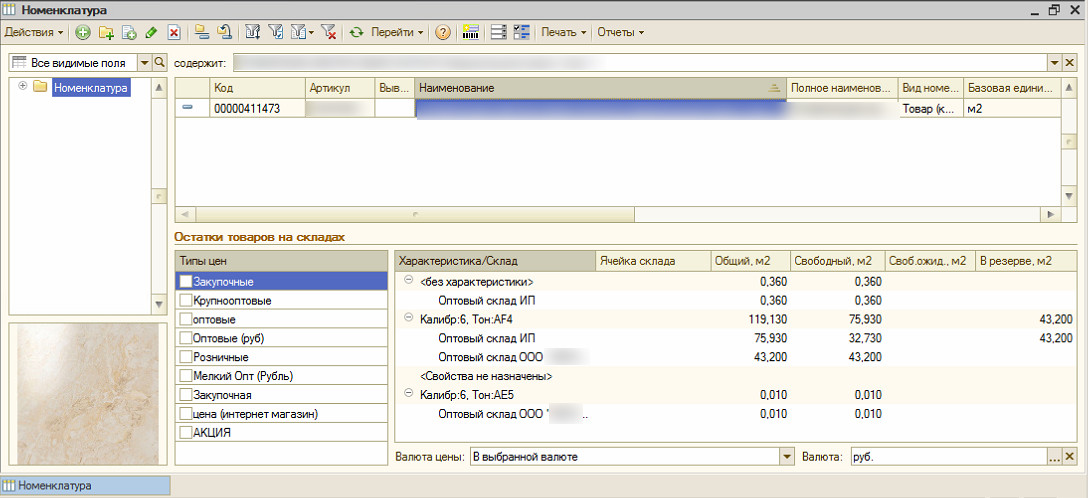Click the green Add new item icon
This screenshot has width=1088, height=498.
[83, 32]
